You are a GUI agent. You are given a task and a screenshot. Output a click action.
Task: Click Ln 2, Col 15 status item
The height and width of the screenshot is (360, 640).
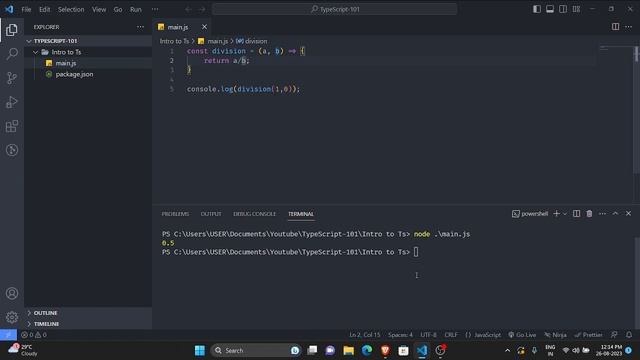coord(364,335)
